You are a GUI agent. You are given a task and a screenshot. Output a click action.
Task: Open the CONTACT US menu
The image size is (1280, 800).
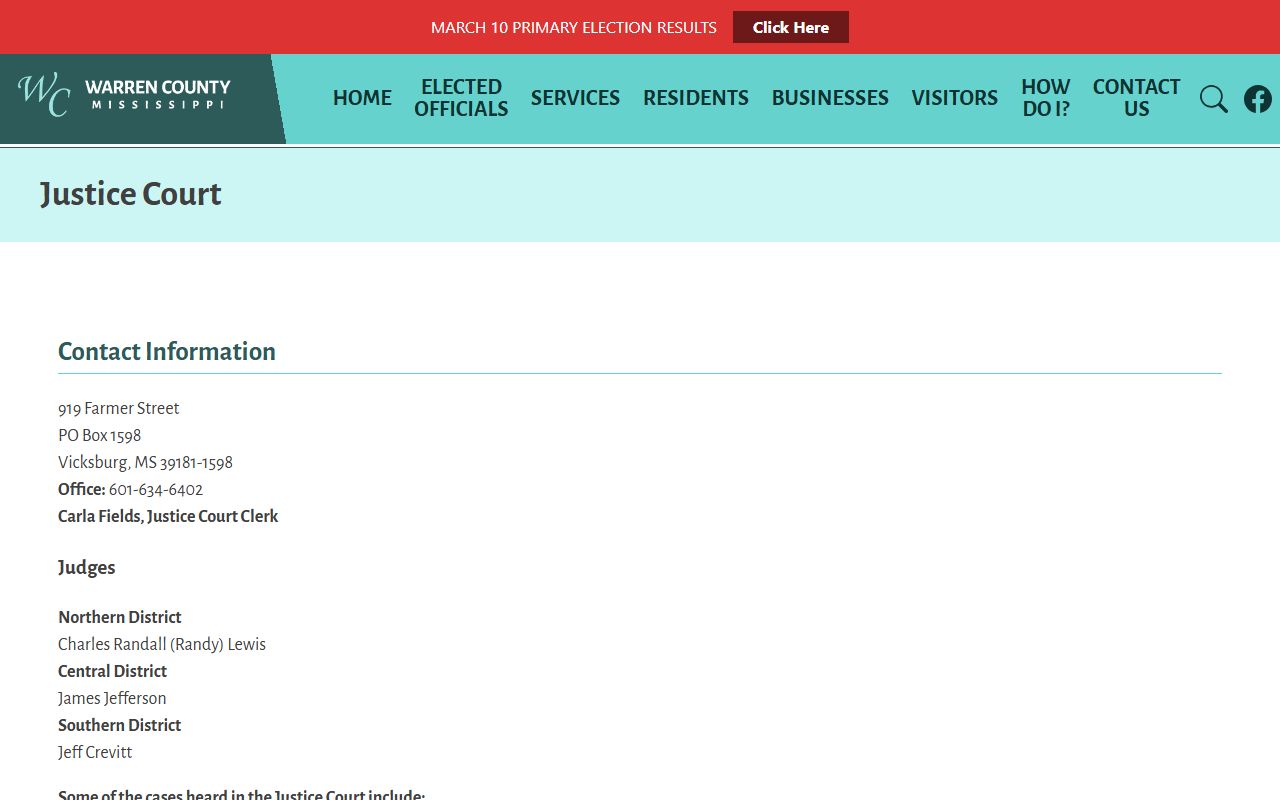pyautogui.click(x=1136, y=98)
